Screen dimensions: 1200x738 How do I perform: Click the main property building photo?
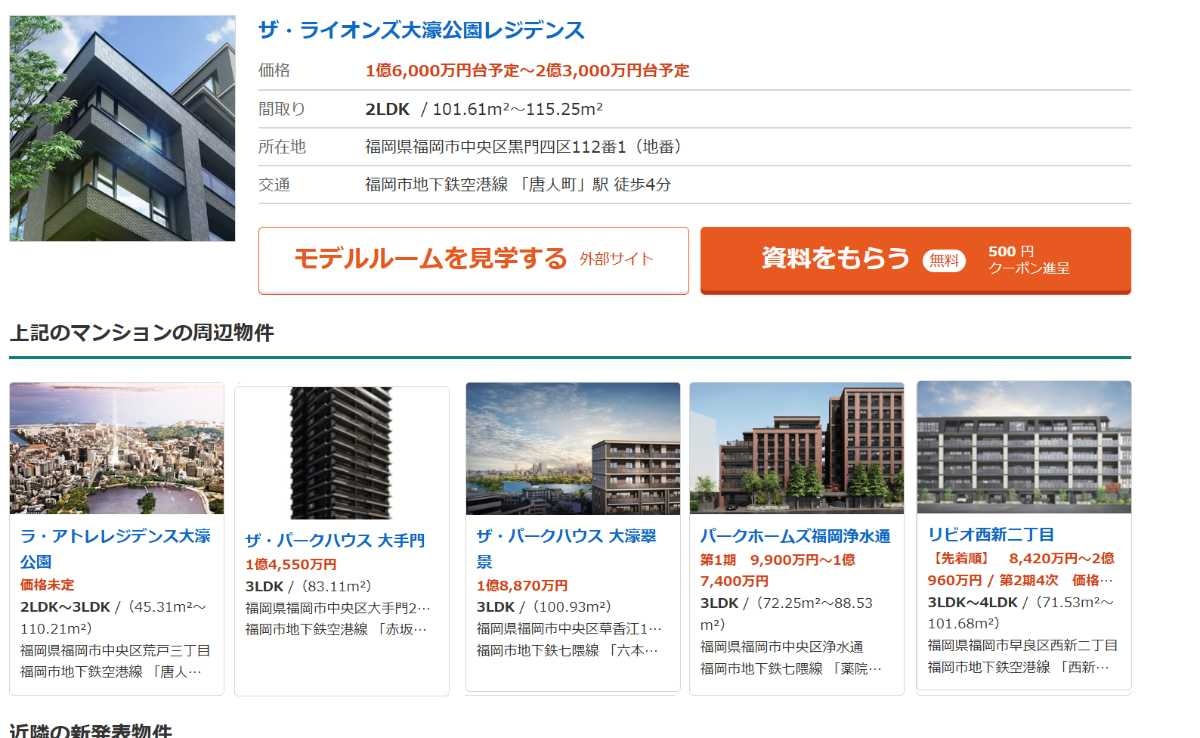pos(122,128)
